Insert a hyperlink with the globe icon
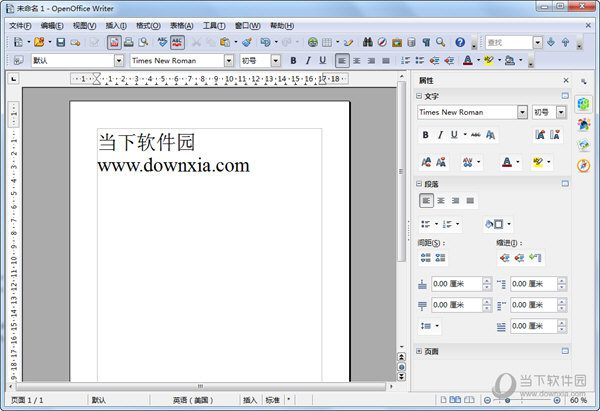600x411 pixels. pos(313,42)
